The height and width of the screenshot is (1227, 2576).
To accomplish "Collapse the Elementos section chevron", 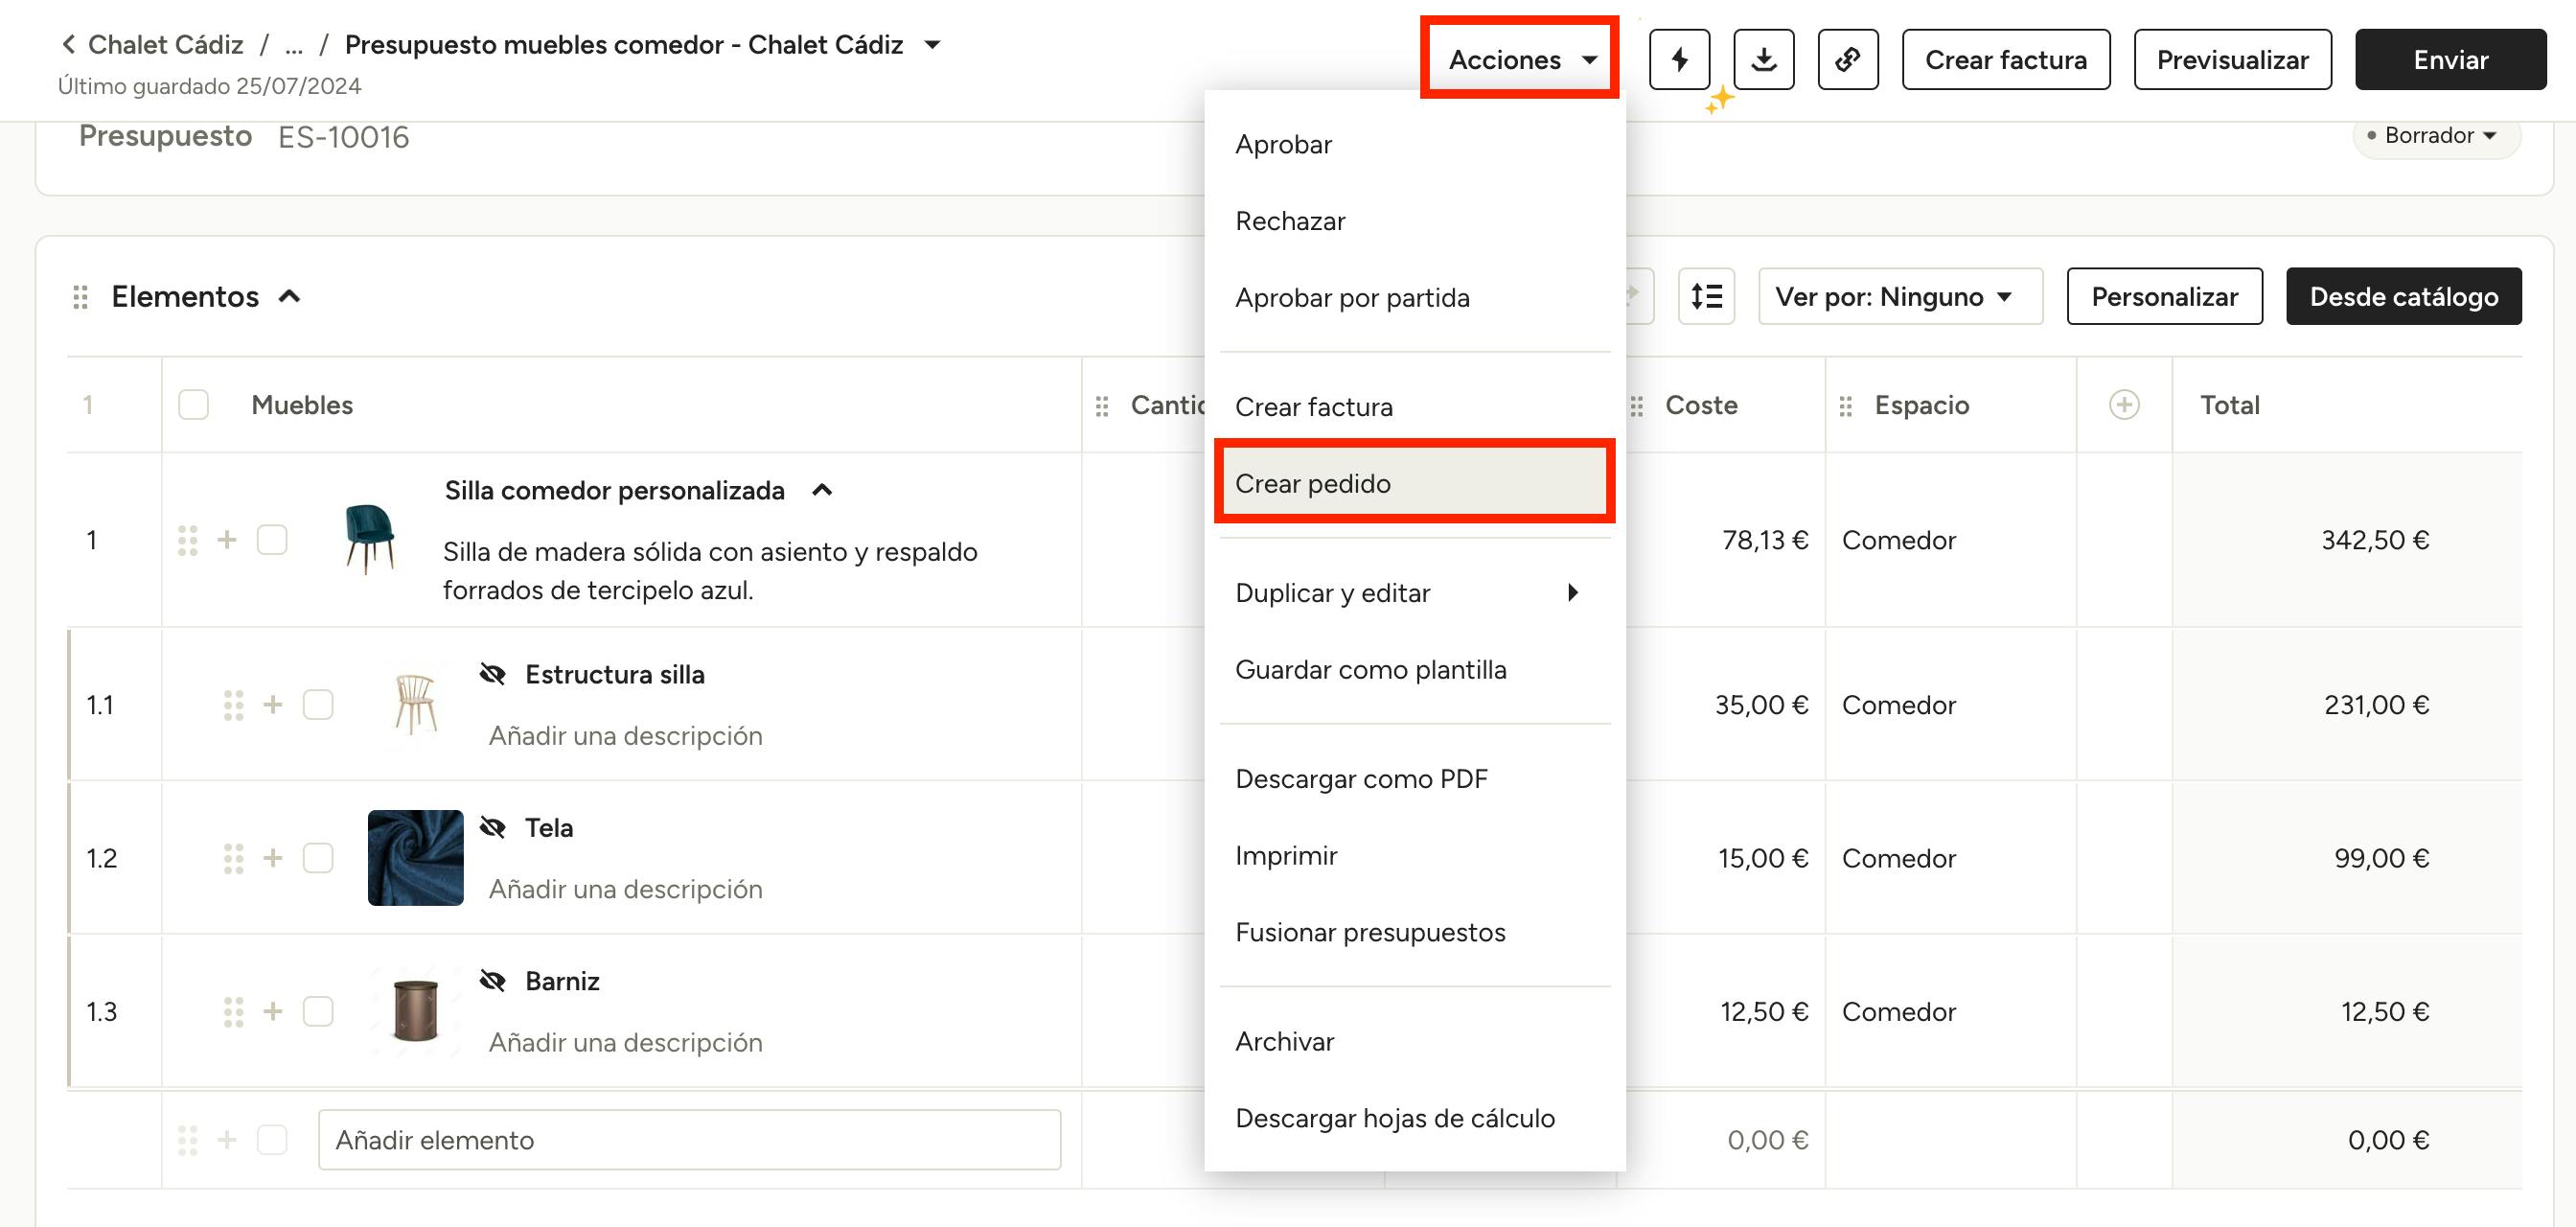I will coord(290,296).
